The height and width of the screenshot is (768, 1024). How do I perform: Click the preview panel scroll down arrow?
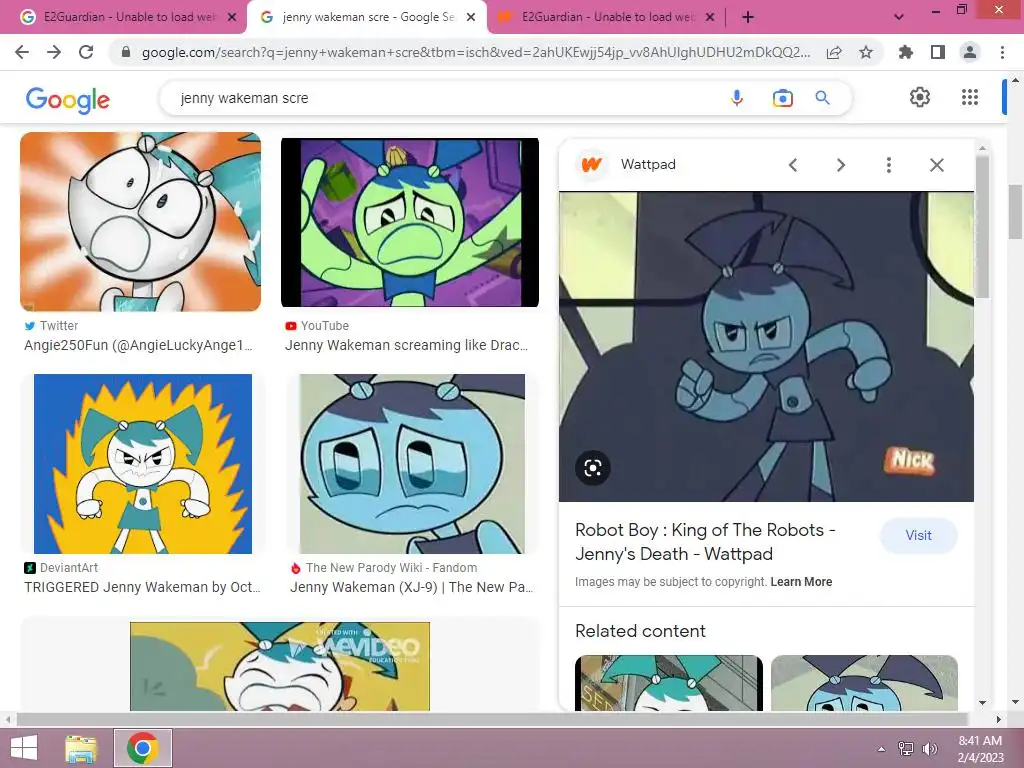(x=982, y=703)
